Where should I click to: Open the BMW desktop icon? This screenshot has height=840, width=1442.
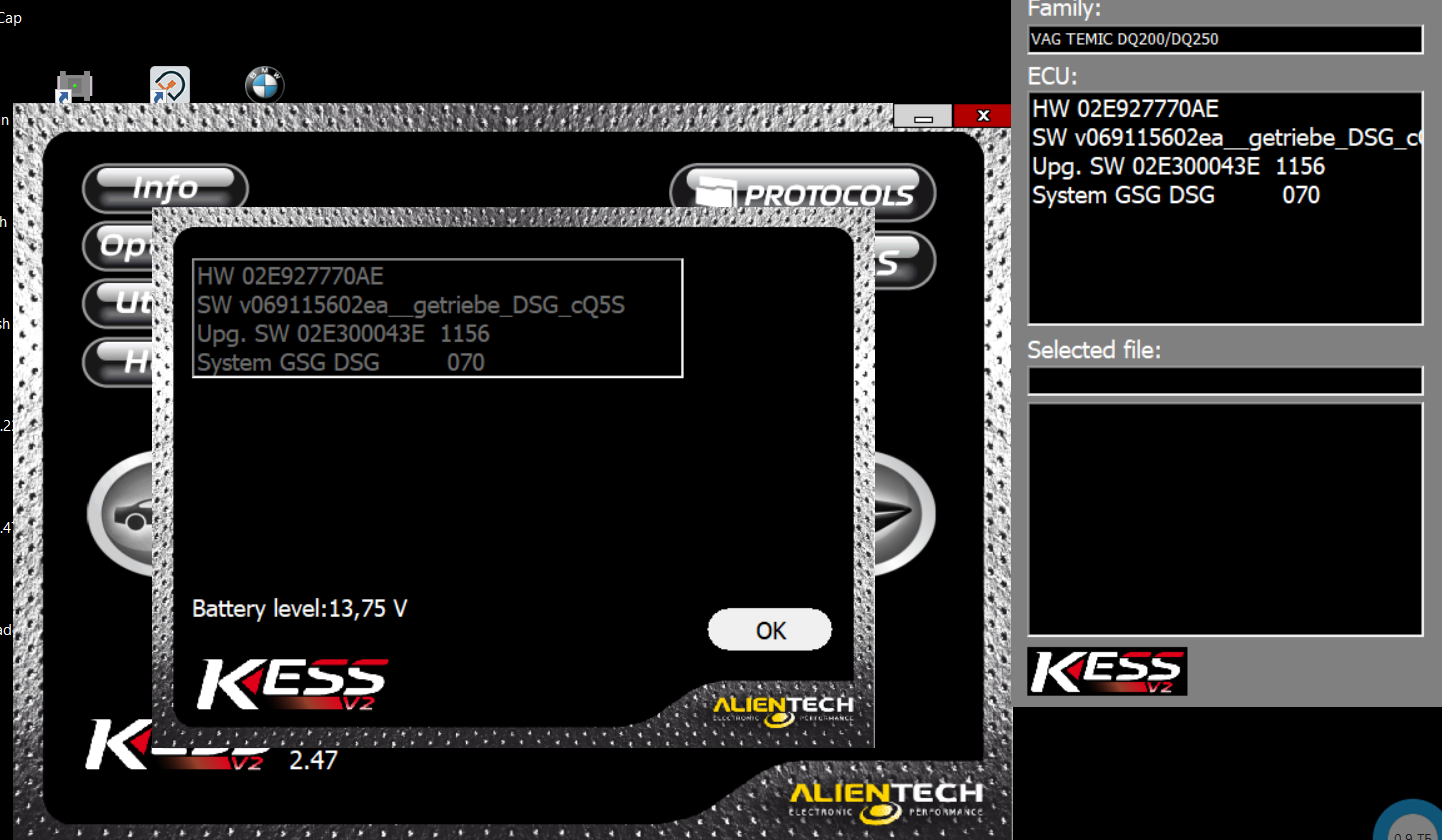point(265,86)
